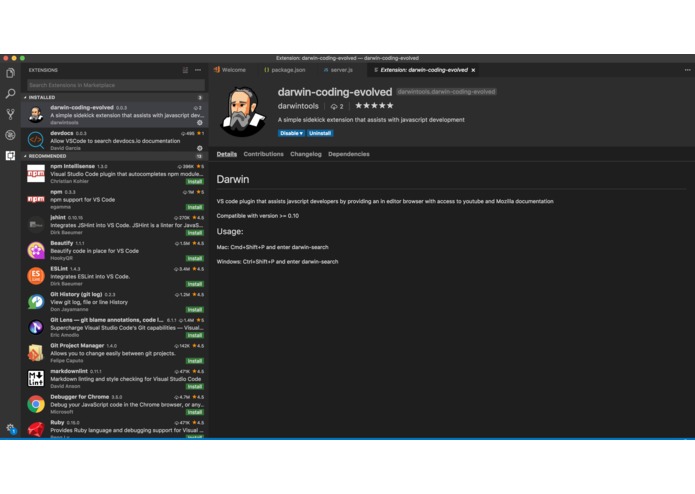Select the npm Intellisense extension icon
Image resolution: width=695 pixels, height=494 pixels.
(36, 174)
